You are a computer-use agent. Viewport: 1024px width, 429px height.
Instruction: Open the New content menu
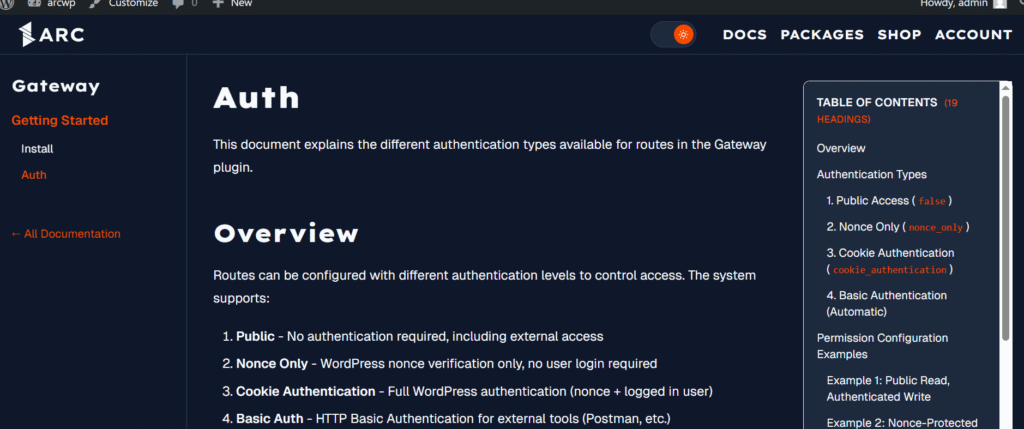coord(232,3)
